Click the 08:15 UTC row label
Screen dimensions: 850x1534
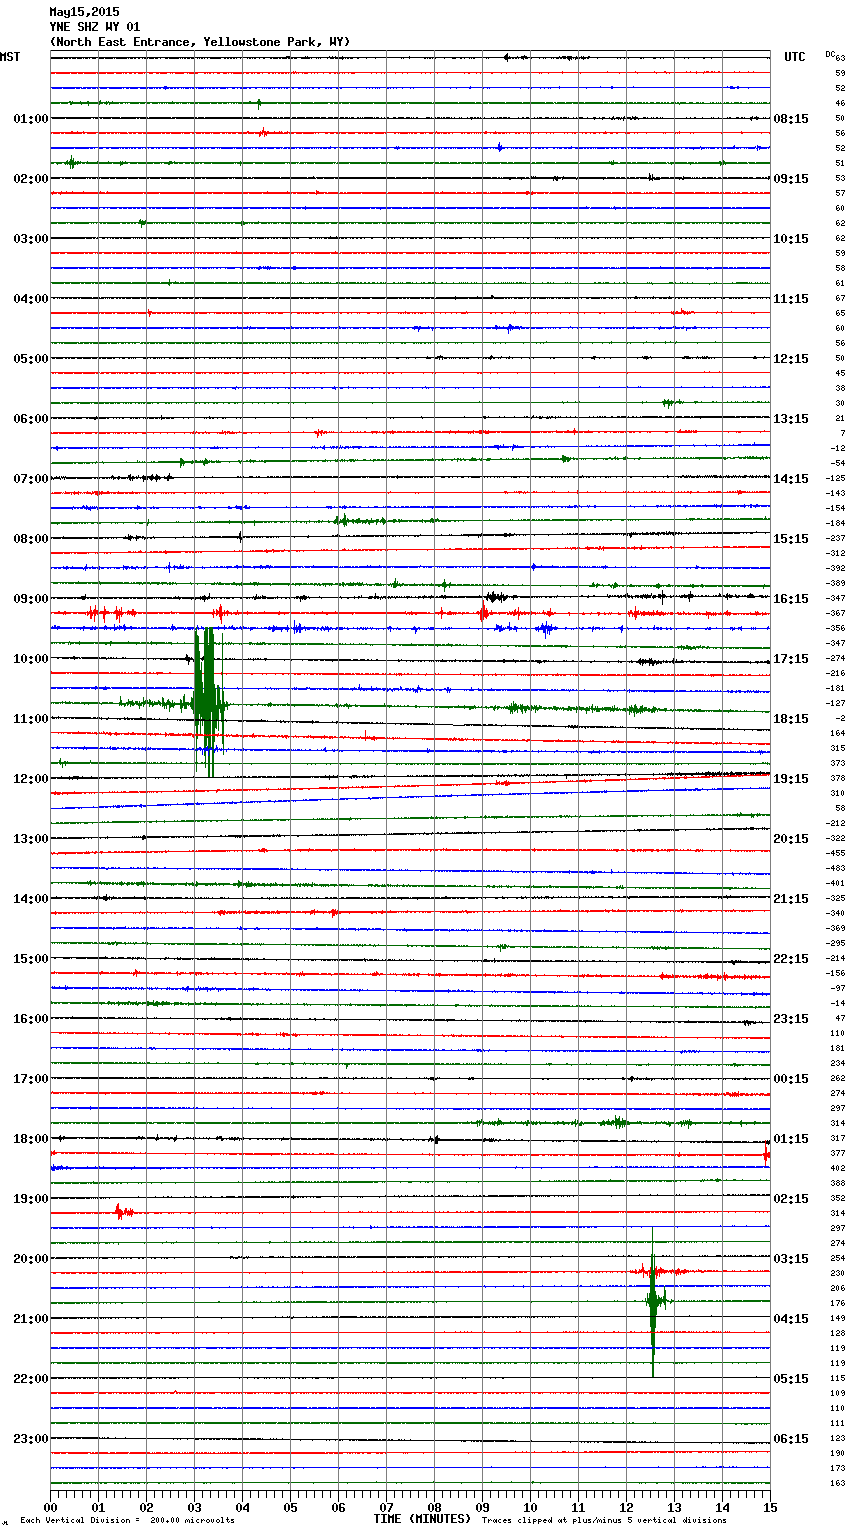(x=791, y=119)
